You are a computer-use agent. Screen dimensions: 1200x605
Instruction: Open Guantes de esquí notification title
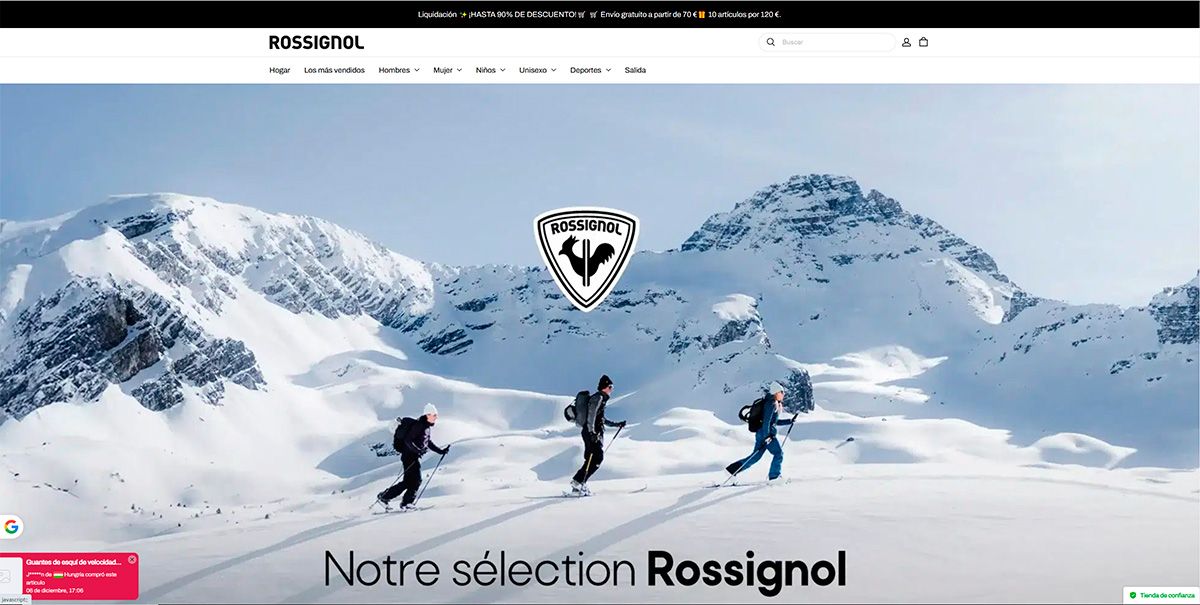click(x=74, y=562)
